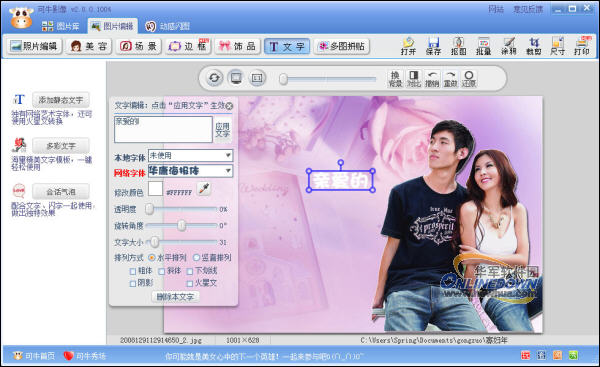Open an image with the 打开 icon
Viewport: 600px width, 367px height.
click(408, 46)
